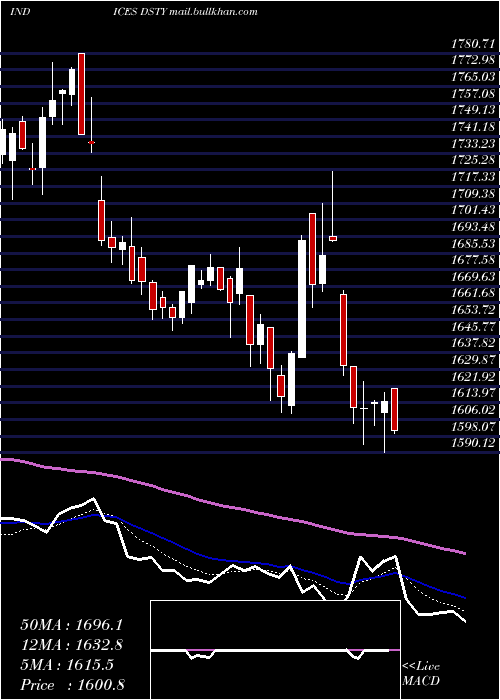The image size is (500, 700).
Task: Click the 1661.68 price label
Action: click(x=473, y=293)
